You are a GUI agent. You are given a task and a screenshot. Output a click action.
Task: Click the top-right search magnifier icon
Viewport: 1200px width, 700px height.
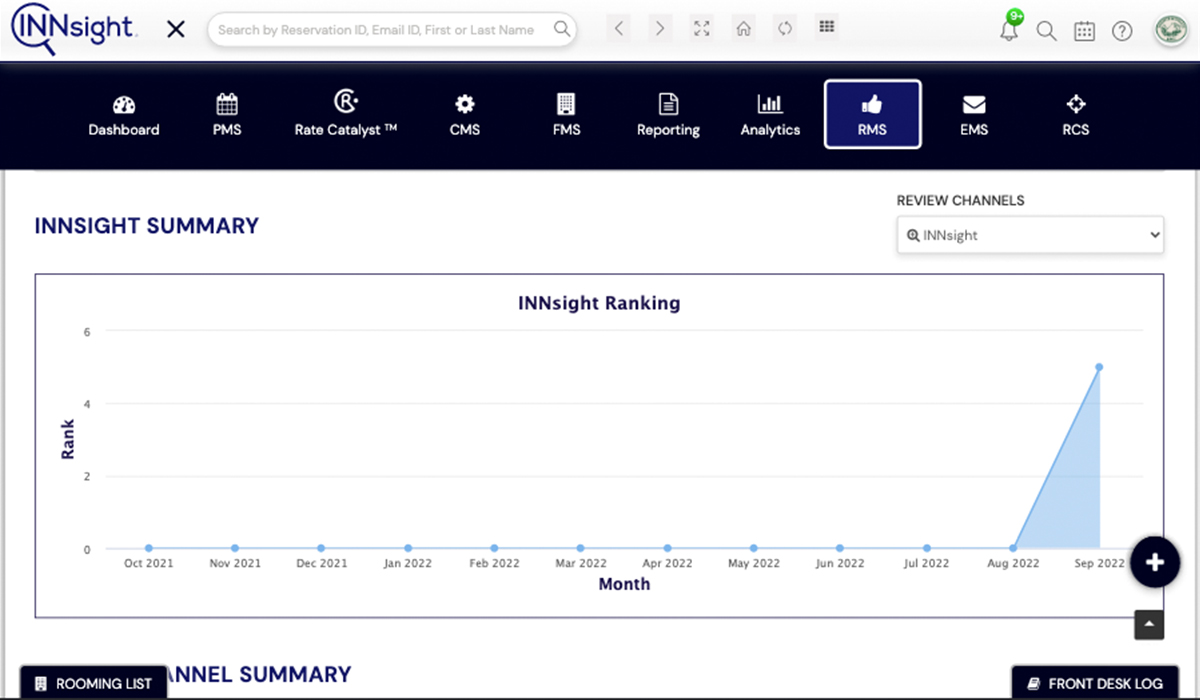point(1046,31)
